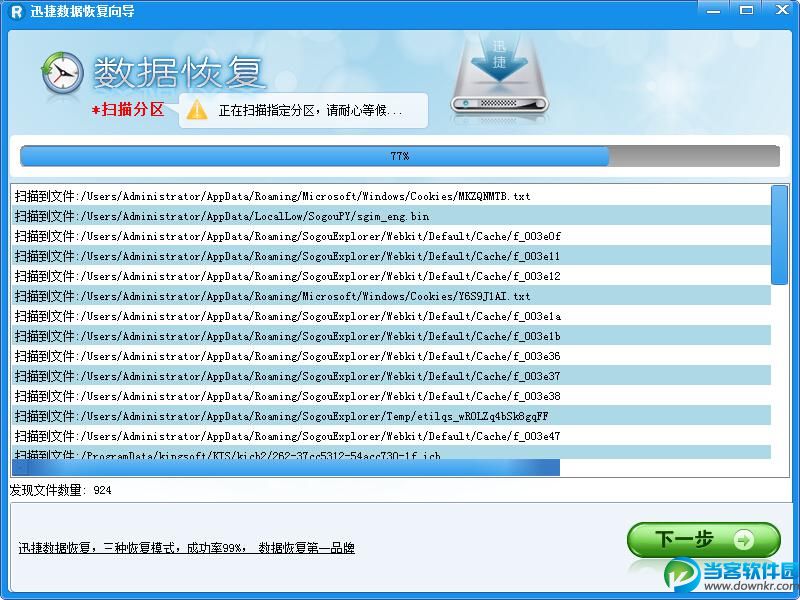
Task: Select the f_003e1a cache file row
Action: (391, 316)
